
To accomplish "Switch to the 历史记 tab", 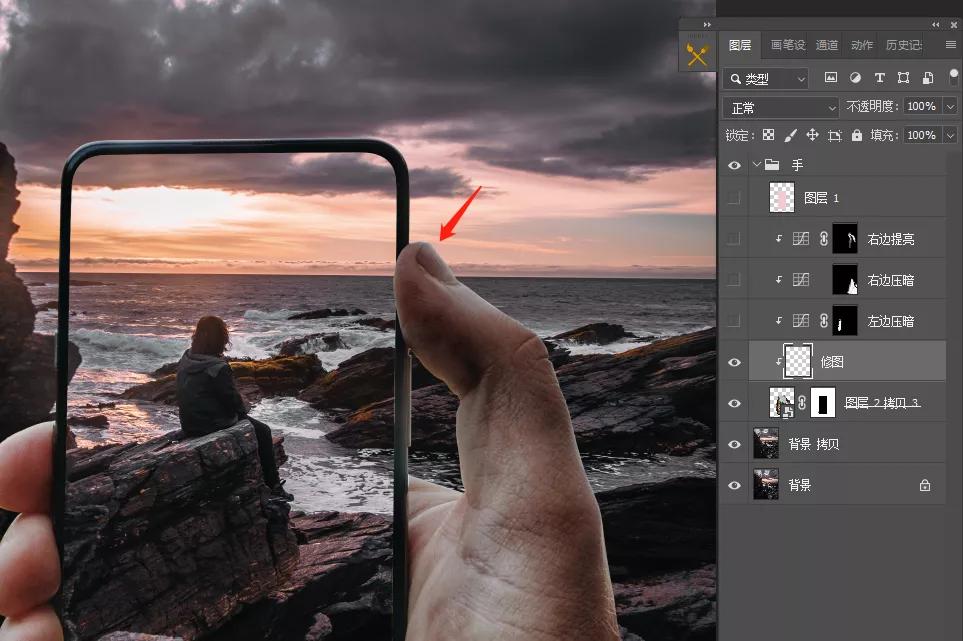I will 903,45.
